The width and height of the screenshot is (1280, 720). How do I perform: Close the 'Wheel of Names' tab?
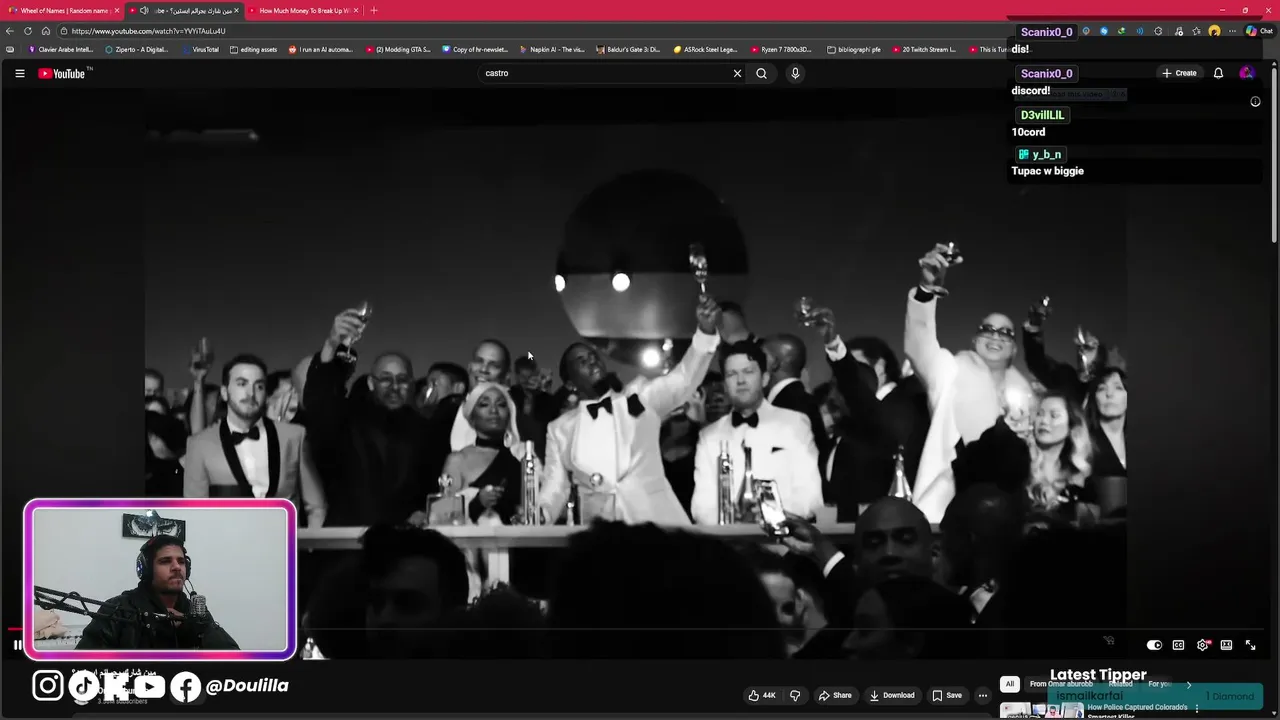117,10
